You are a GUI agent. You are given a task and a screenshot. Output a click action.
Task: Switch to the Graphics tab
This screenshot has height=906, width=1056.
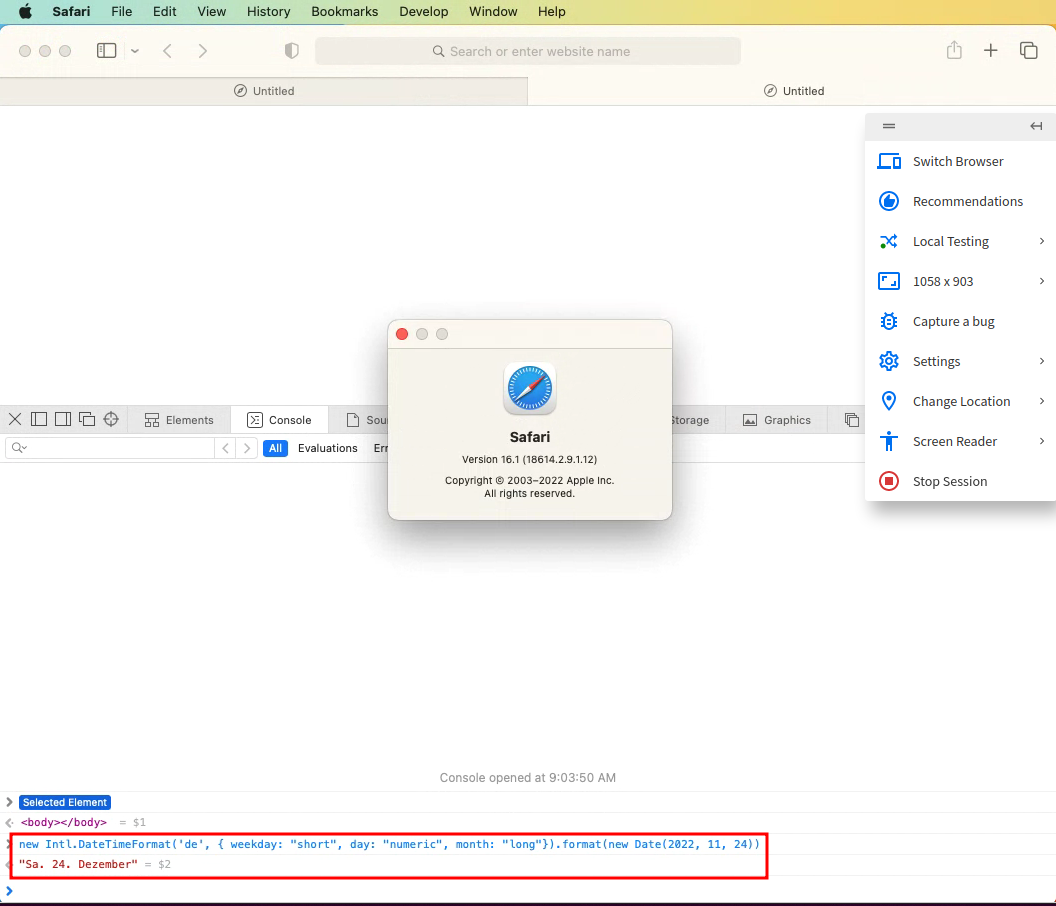[x=777, y=420]
